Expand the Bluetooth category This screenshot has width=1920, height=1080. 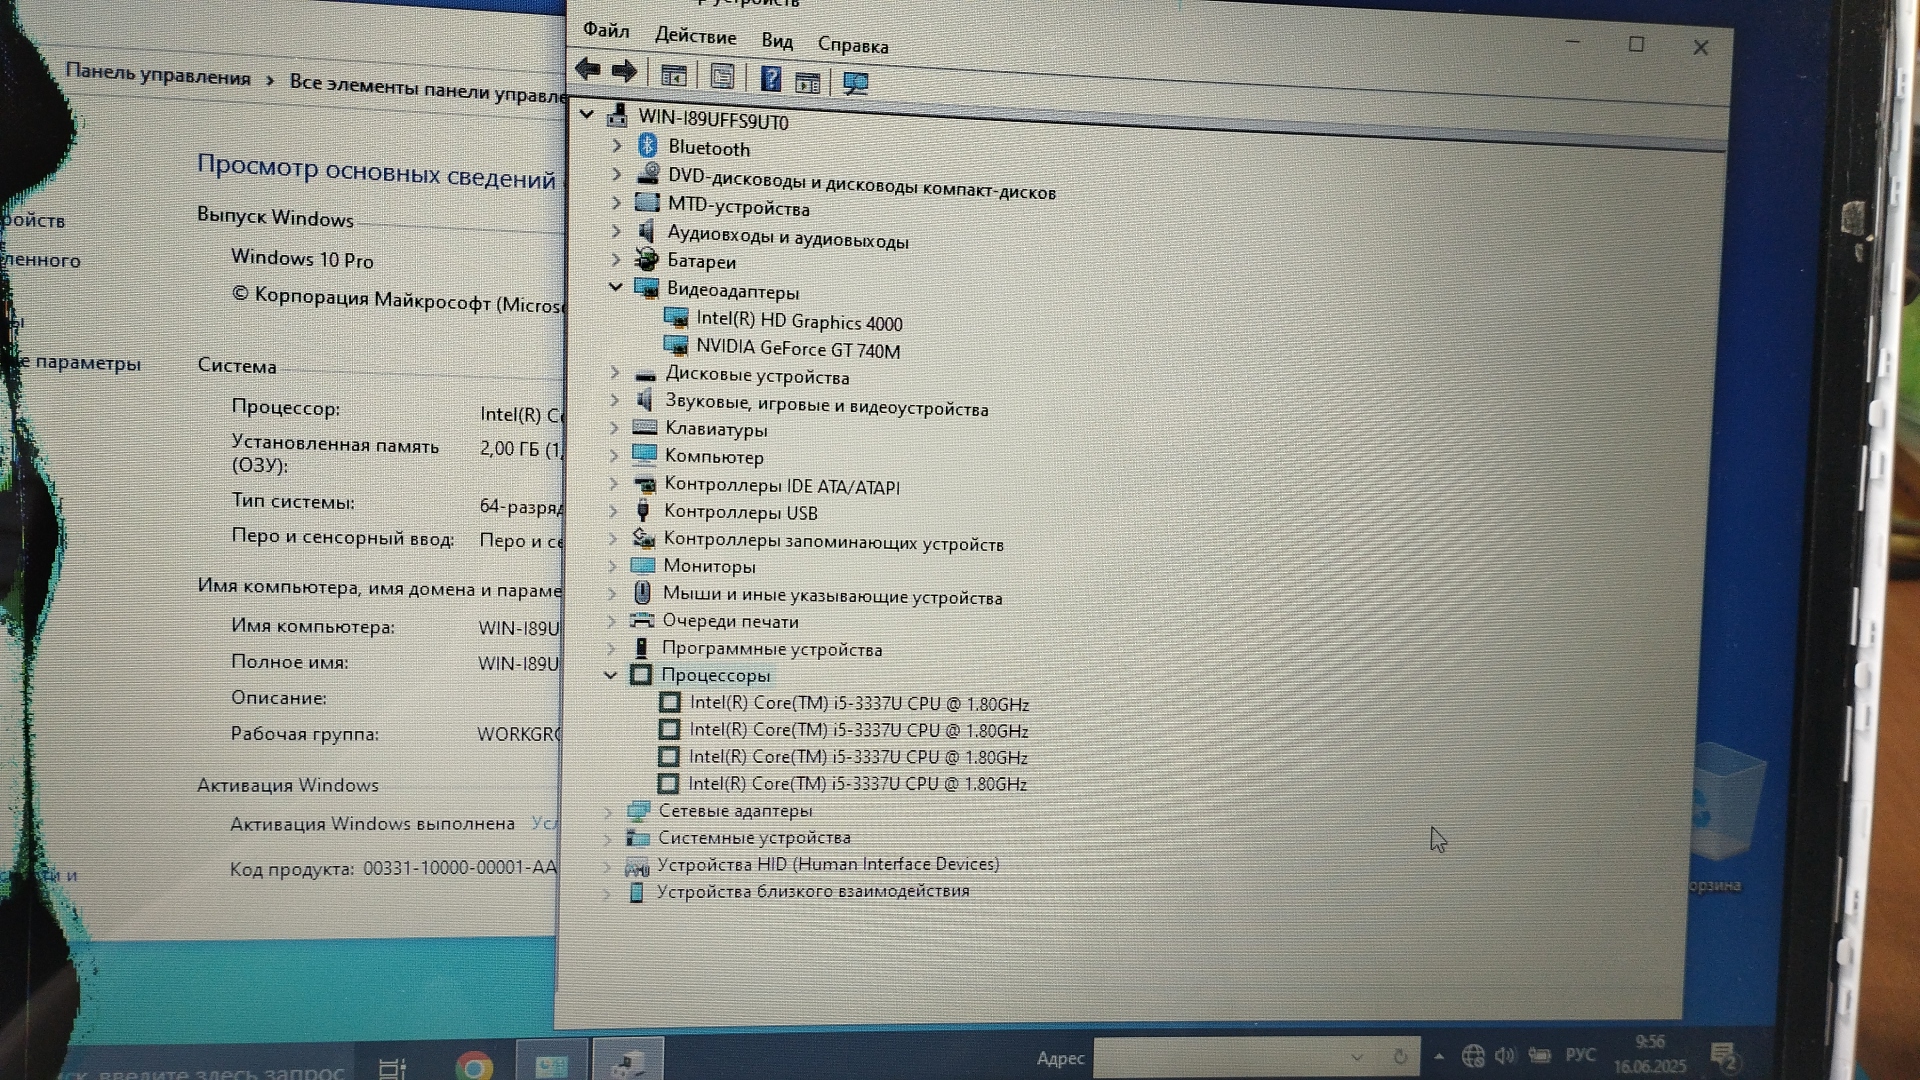pos(616,146)
